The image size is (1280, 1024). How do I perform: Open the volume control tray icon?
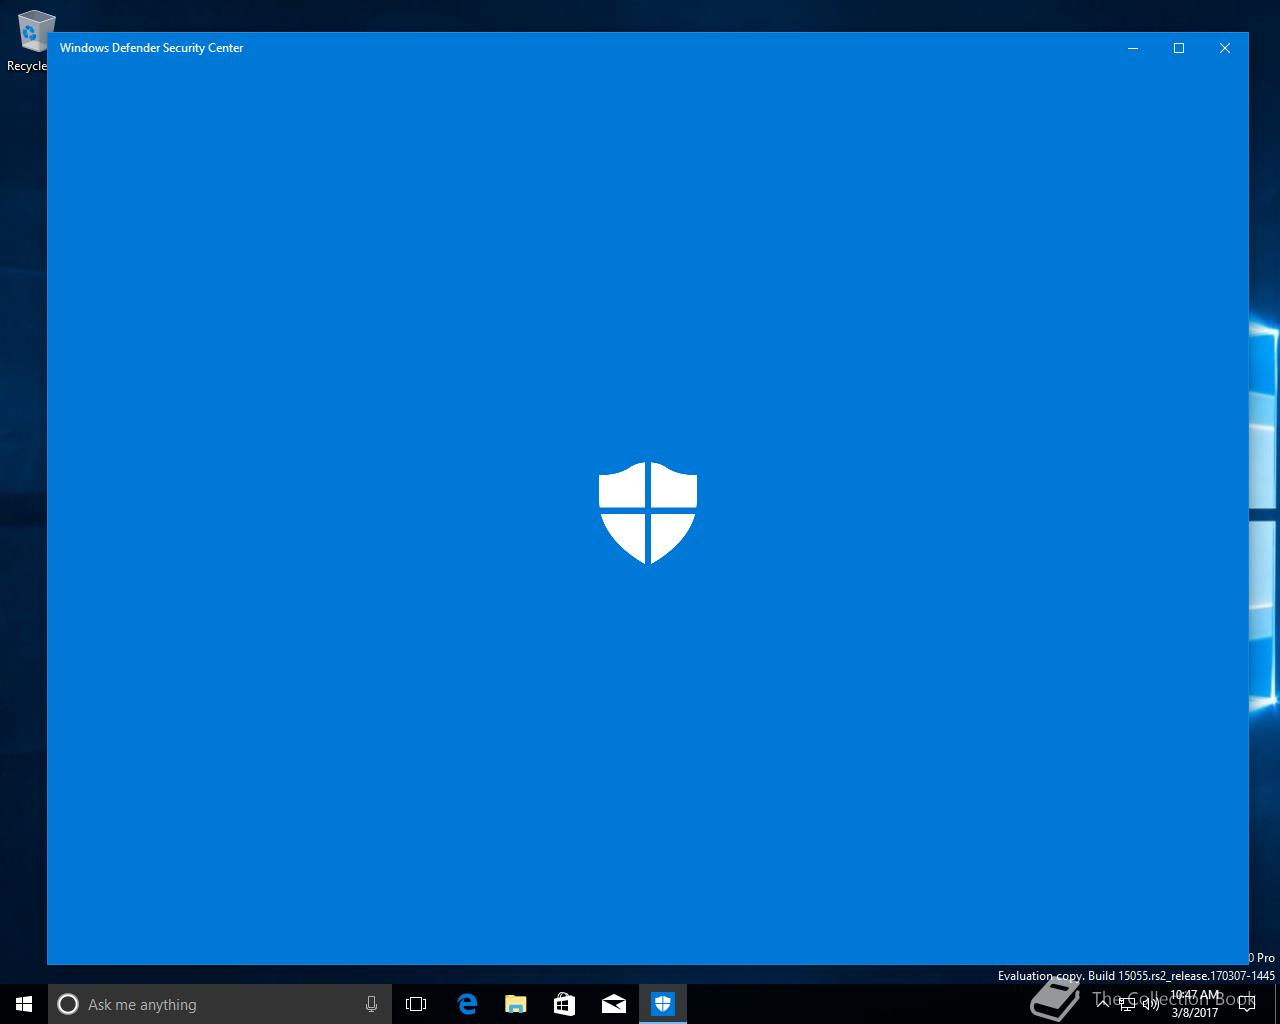tap(1151, 1004)
